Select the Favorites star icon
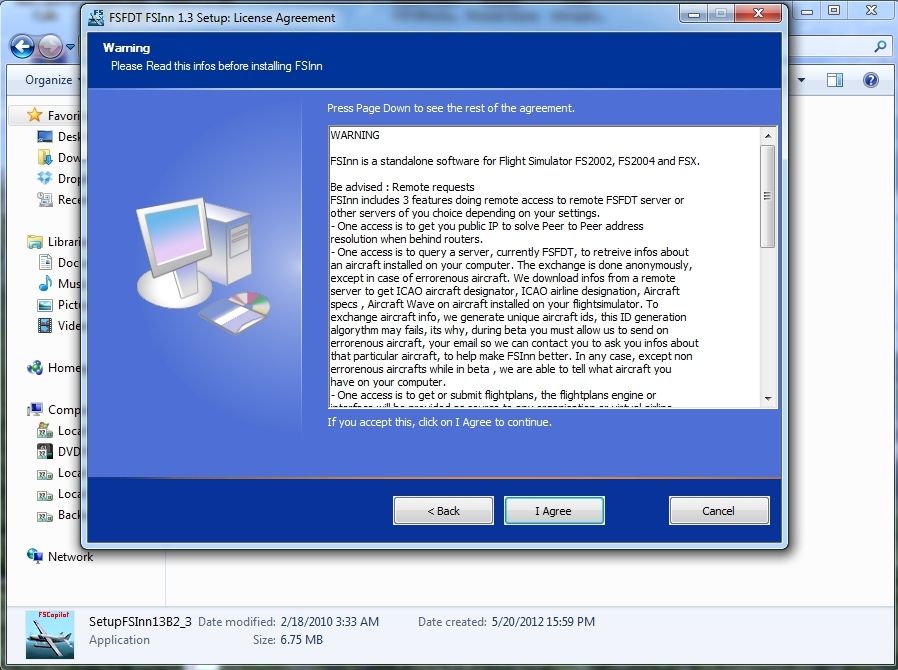Image resolution: width=898 pixels, height=670 pixels. 34,115
